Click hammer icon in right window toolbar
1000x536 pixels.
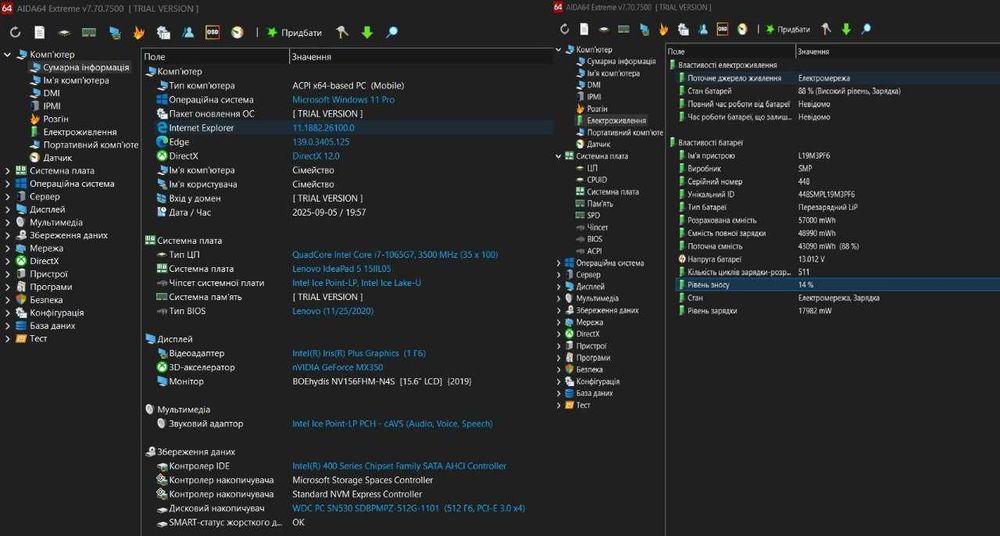click(x=827, y=29)
